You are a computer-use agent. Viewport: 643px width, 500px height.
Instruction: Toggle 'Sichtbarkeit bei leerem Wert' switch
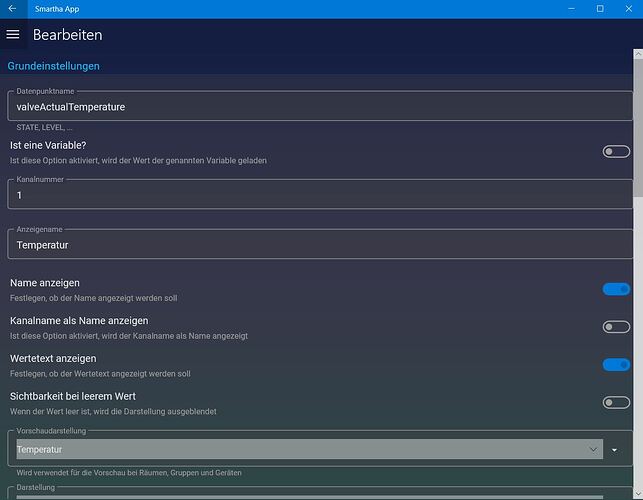point(616,402)
